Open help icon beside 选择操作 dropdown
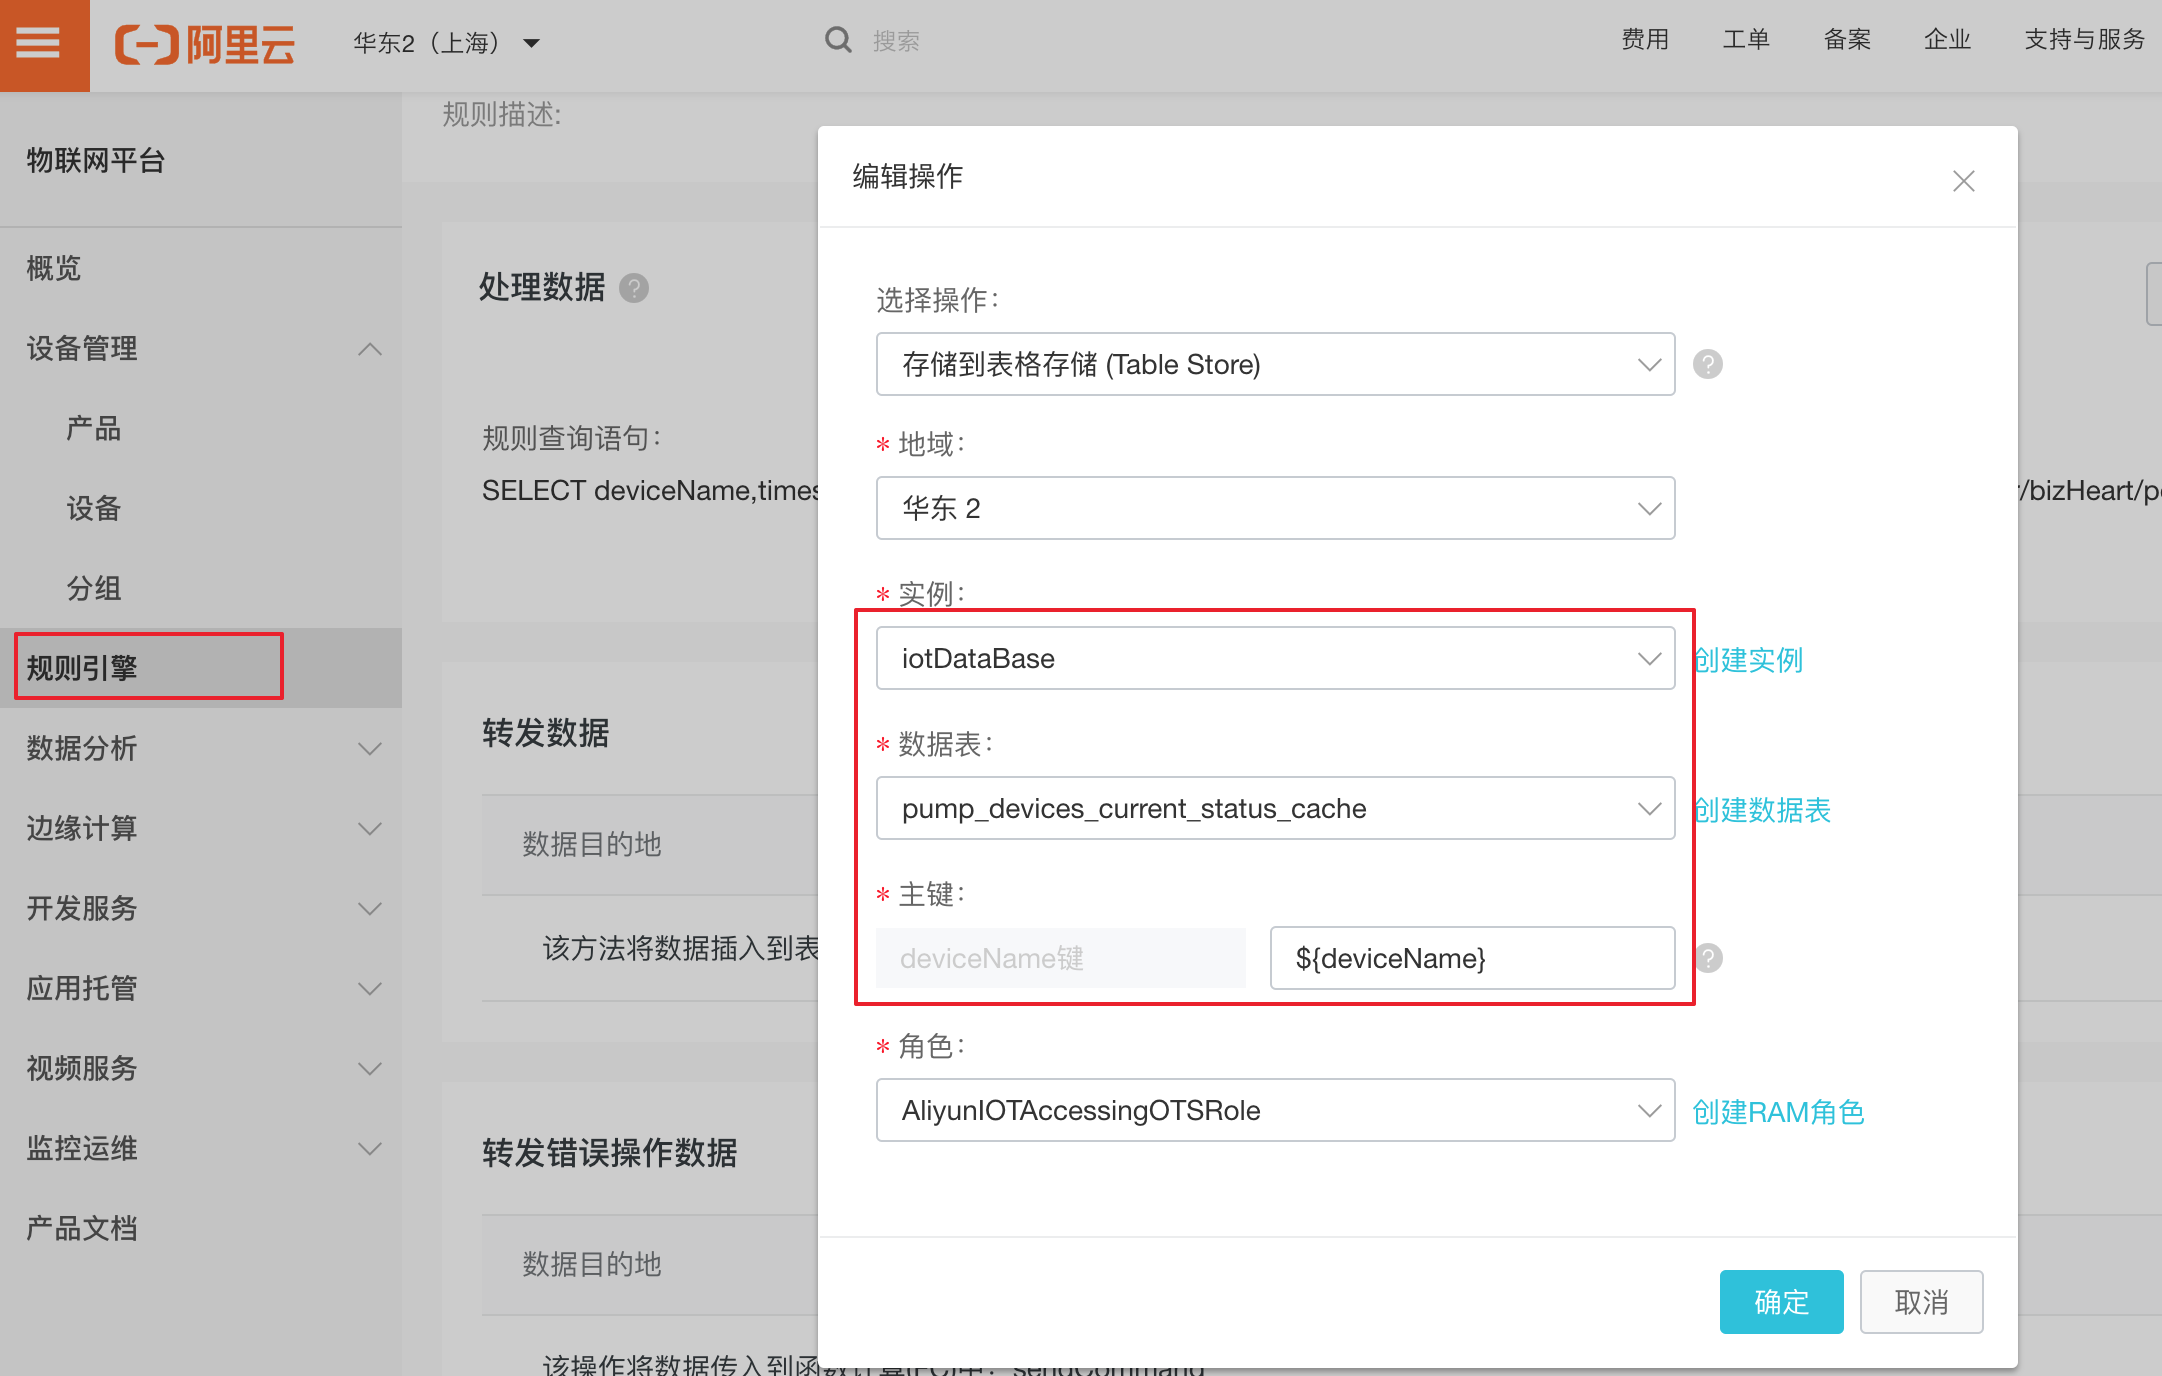The height and width of the screenshot is (1376, 2162). [1708, 364]
